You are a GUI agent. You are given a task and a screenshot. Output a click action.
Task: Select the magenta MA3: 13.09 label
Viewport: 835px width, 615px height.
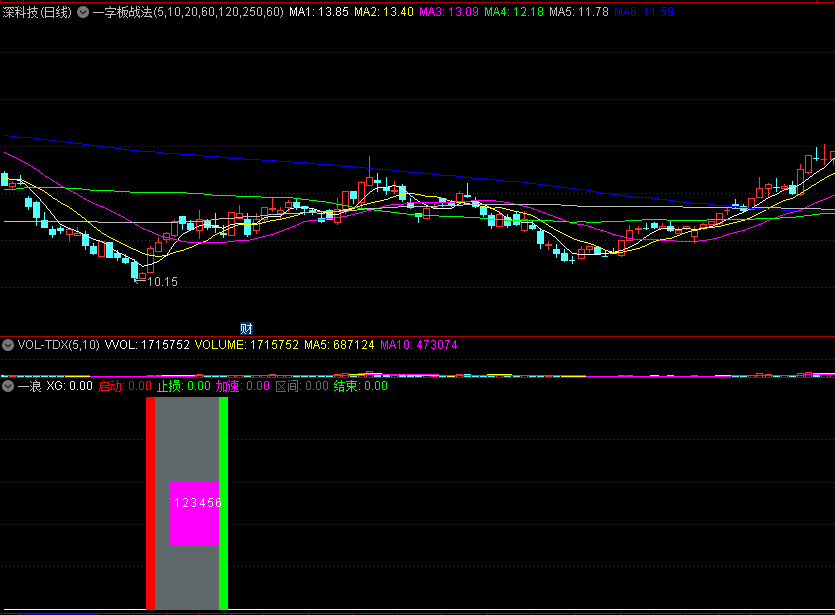pyautogui.click(x=449, y=12)
